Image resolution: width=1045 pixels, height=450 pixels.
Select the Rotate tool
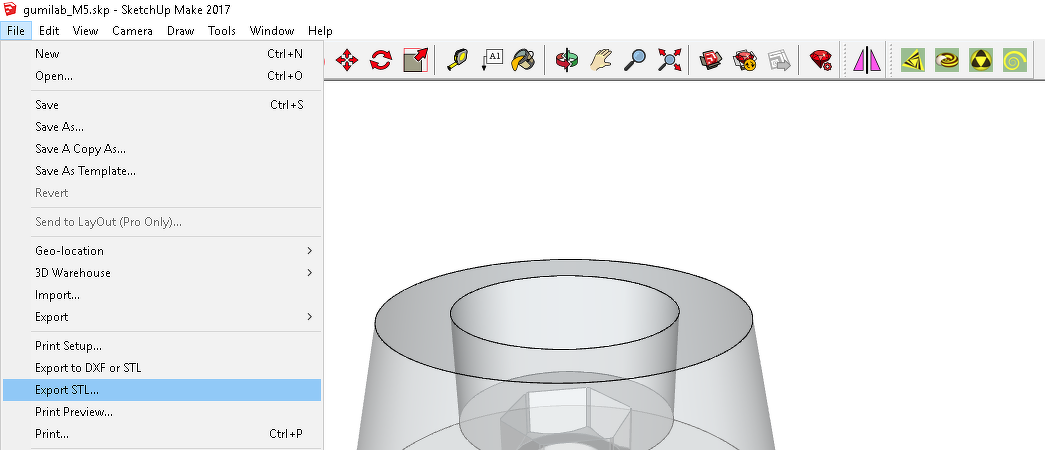(x=381, y=60)
